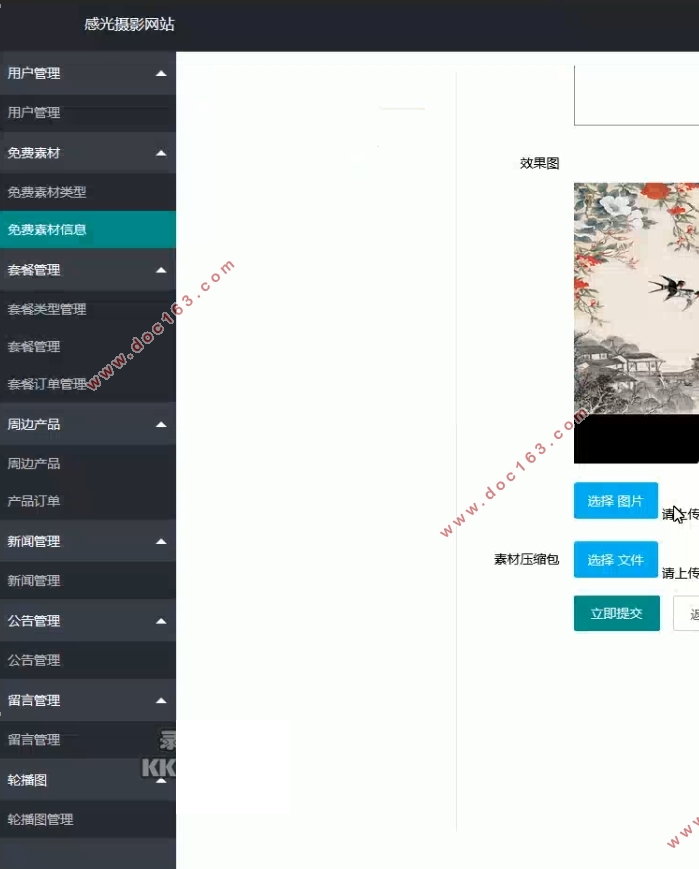The width and height of the screenshot is (699, 869).
Task: Open 轮播图管理 menu item
Action: tap(88, 819)
